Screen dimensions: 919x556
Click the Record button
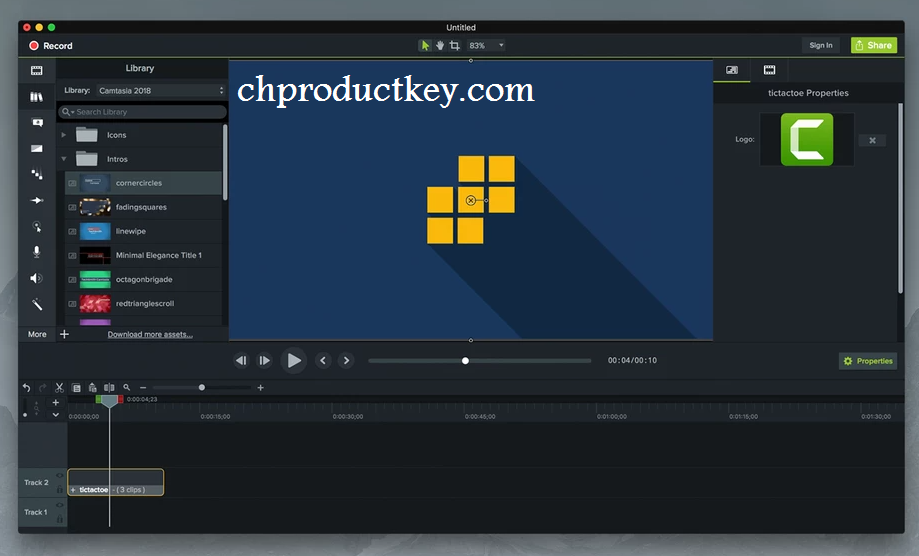[x=51, y=46]
